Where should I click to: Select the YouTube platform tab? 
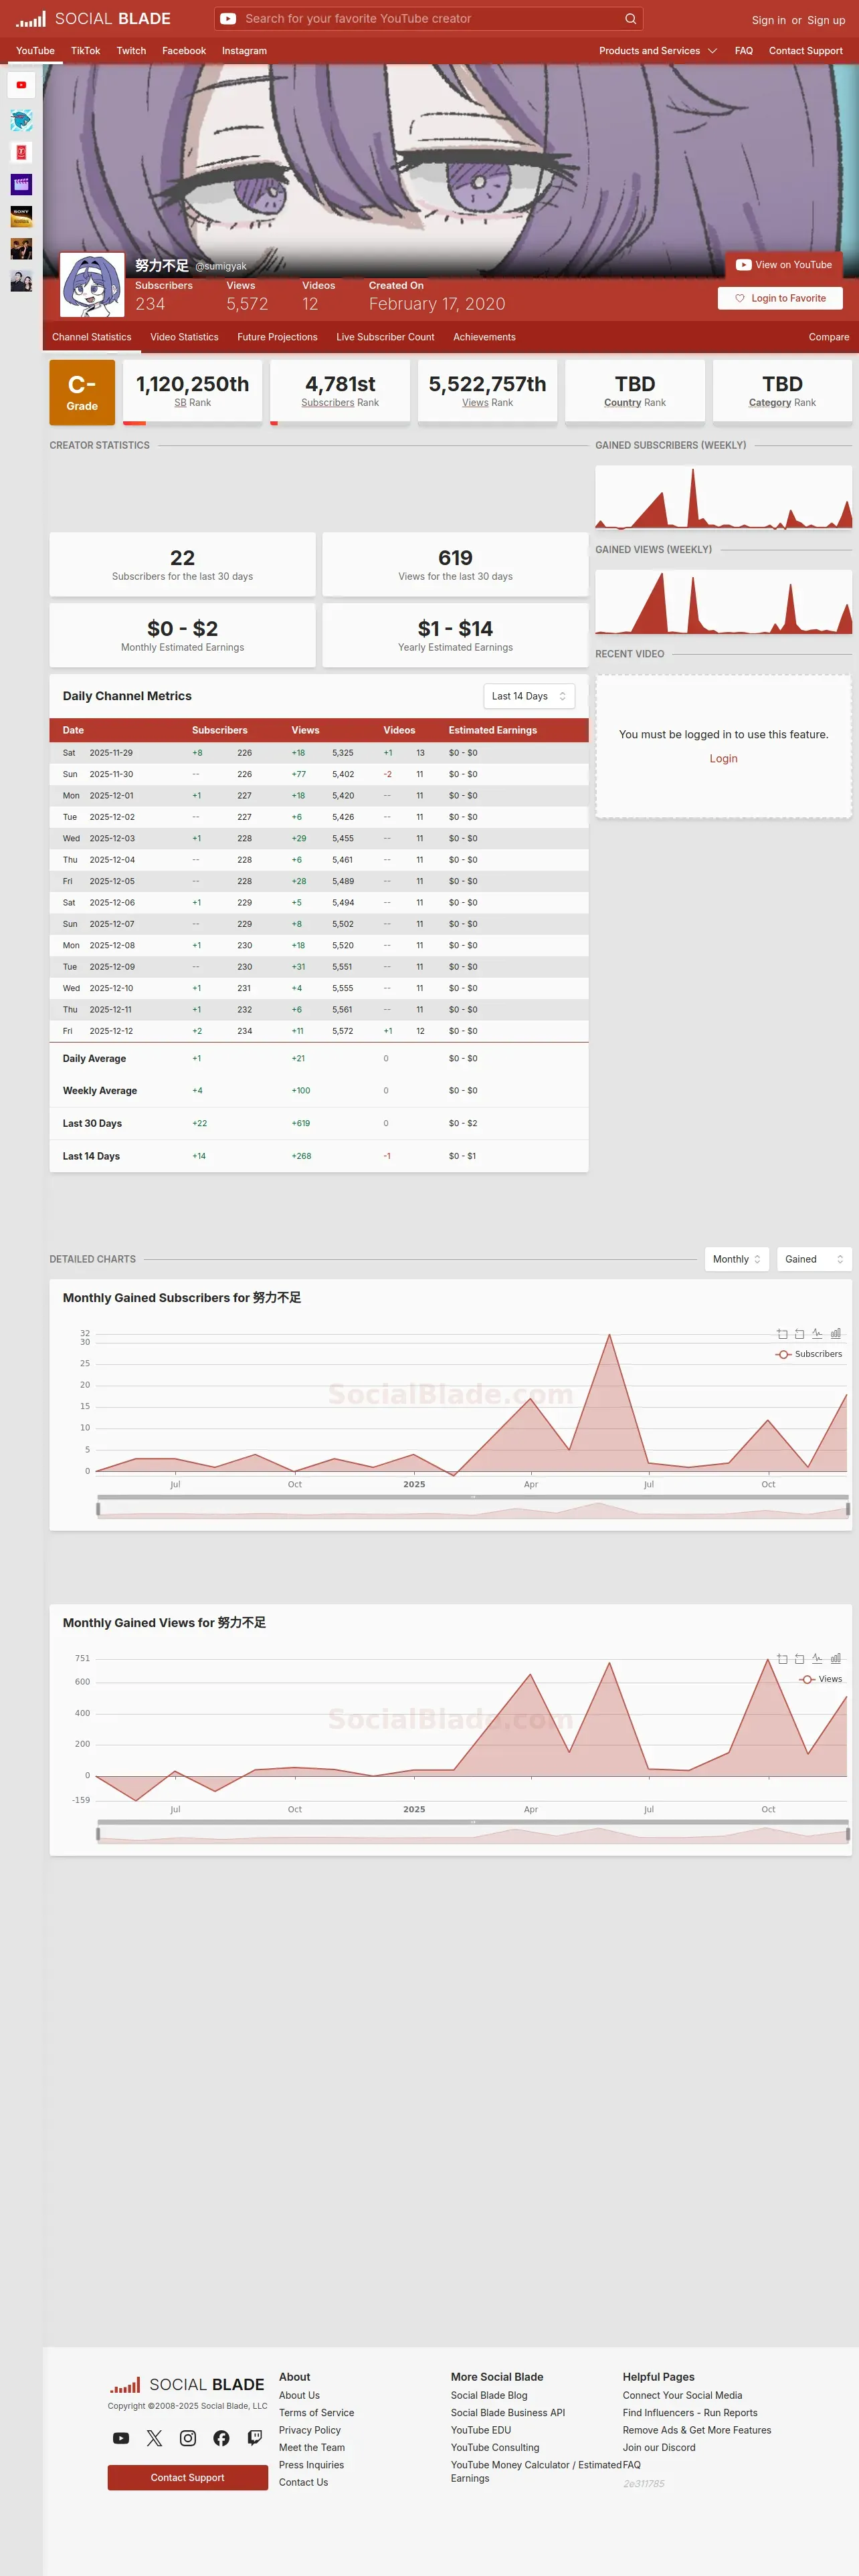[x=35, y=51]
